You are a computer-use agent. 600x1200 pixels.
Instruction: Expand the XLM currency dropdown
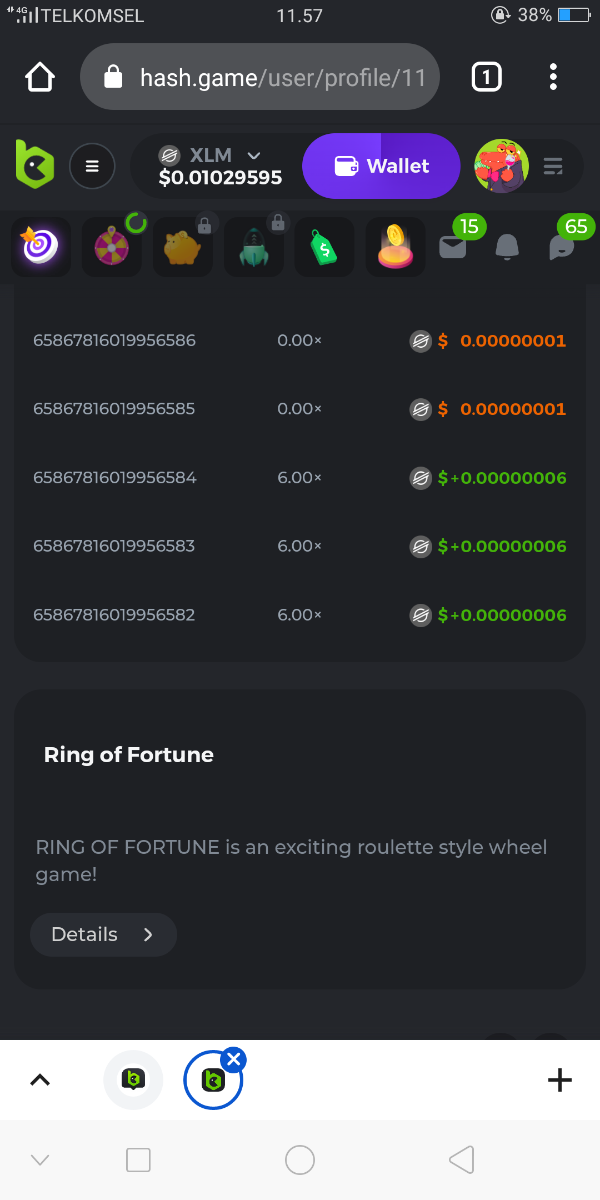[x=254, y=155]
